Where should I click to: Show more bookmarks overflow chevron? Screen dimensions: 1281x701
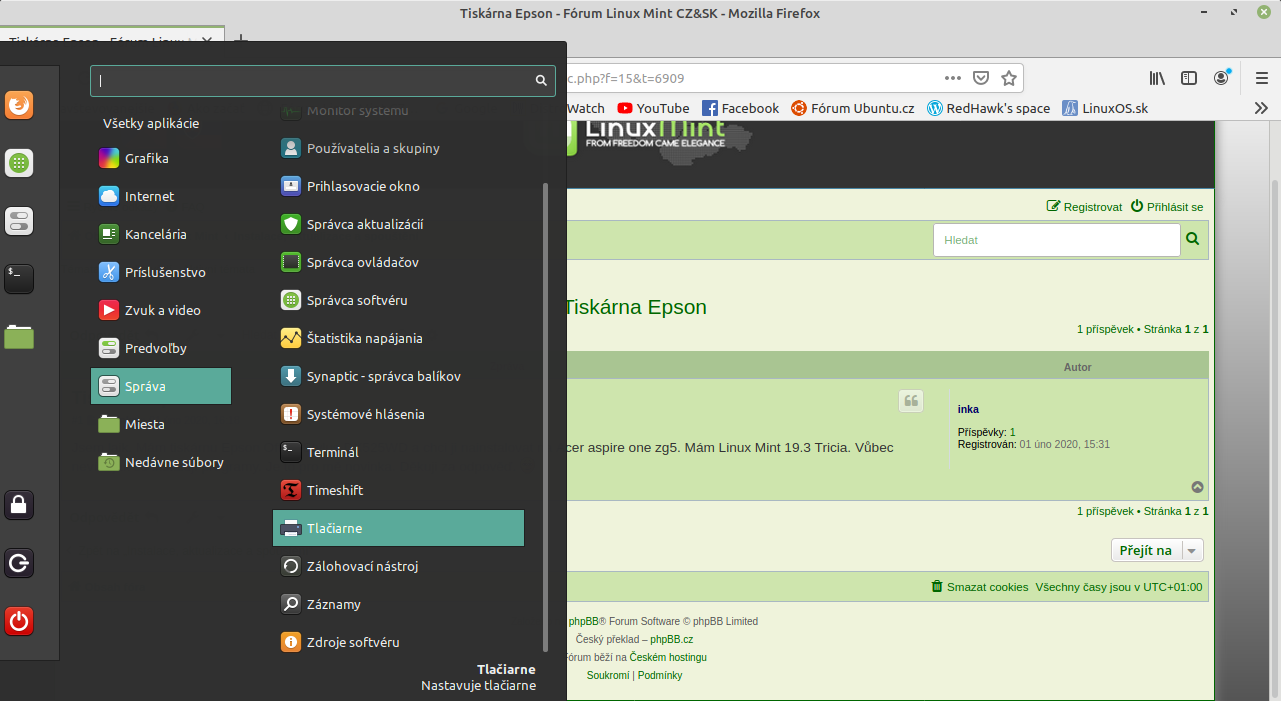click(x=1261, y=108)
